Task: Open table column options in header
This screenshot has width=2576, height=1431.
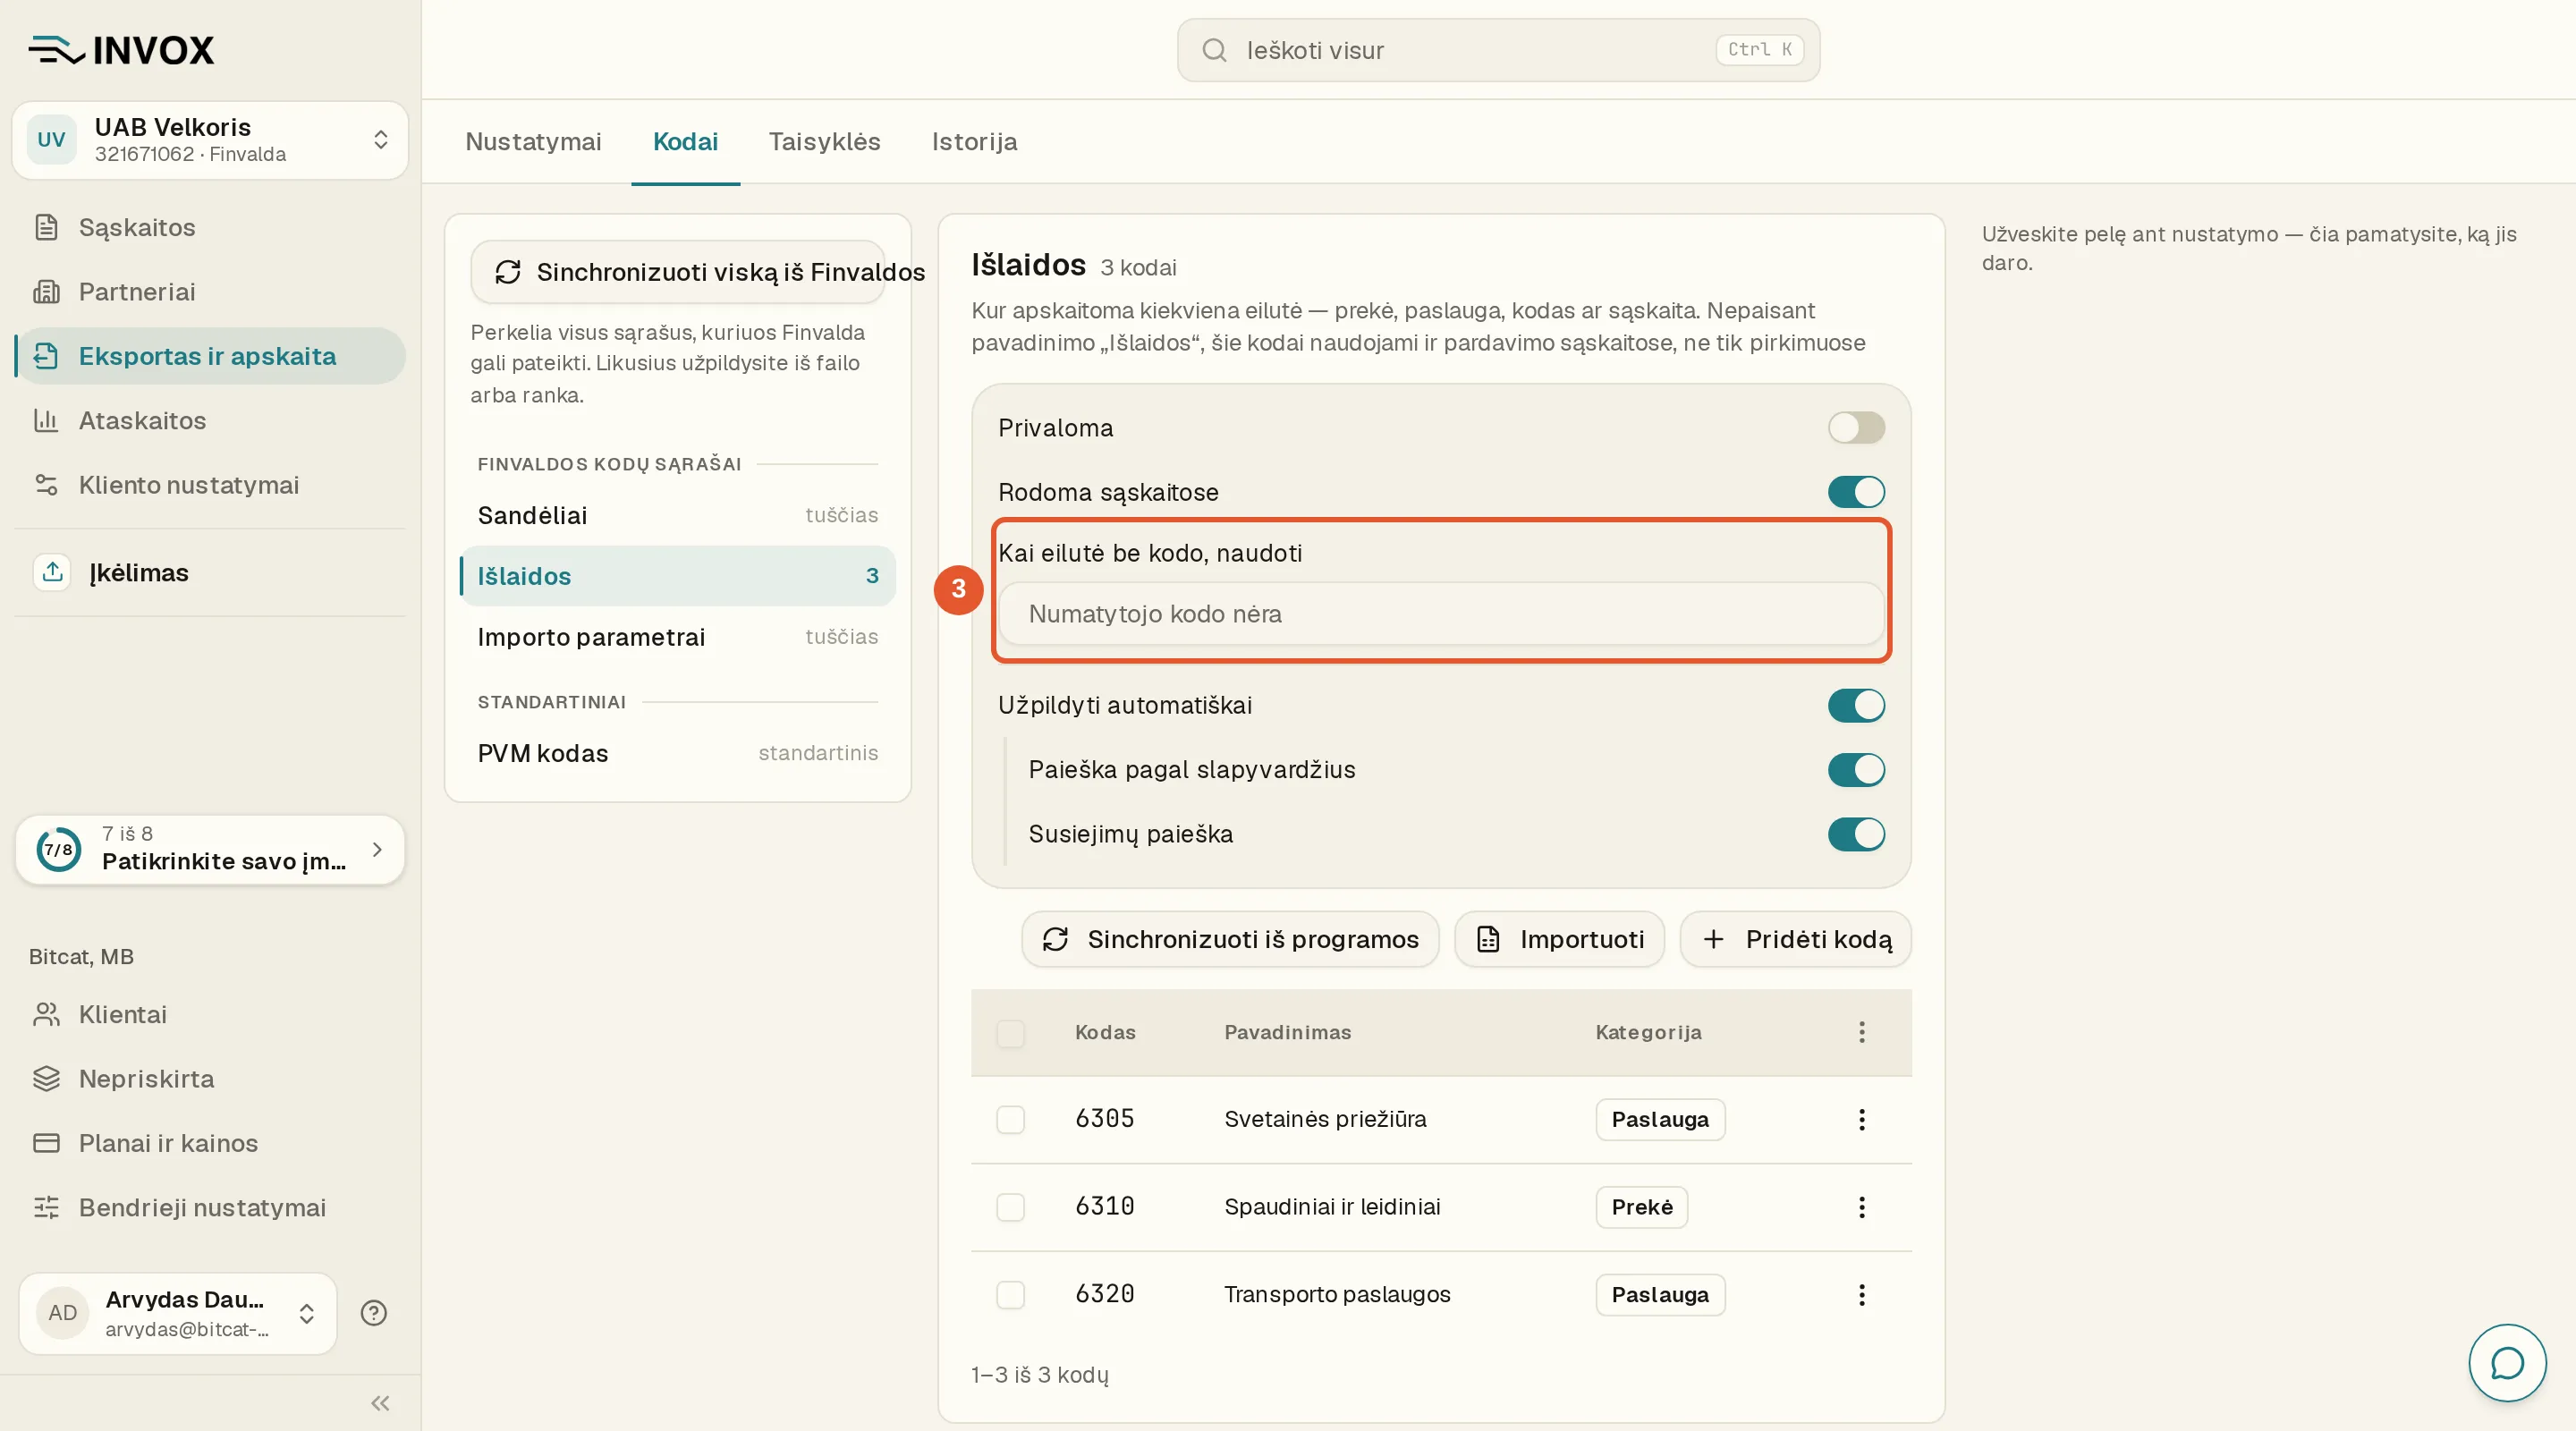Action: [x=1861, y=1032]
